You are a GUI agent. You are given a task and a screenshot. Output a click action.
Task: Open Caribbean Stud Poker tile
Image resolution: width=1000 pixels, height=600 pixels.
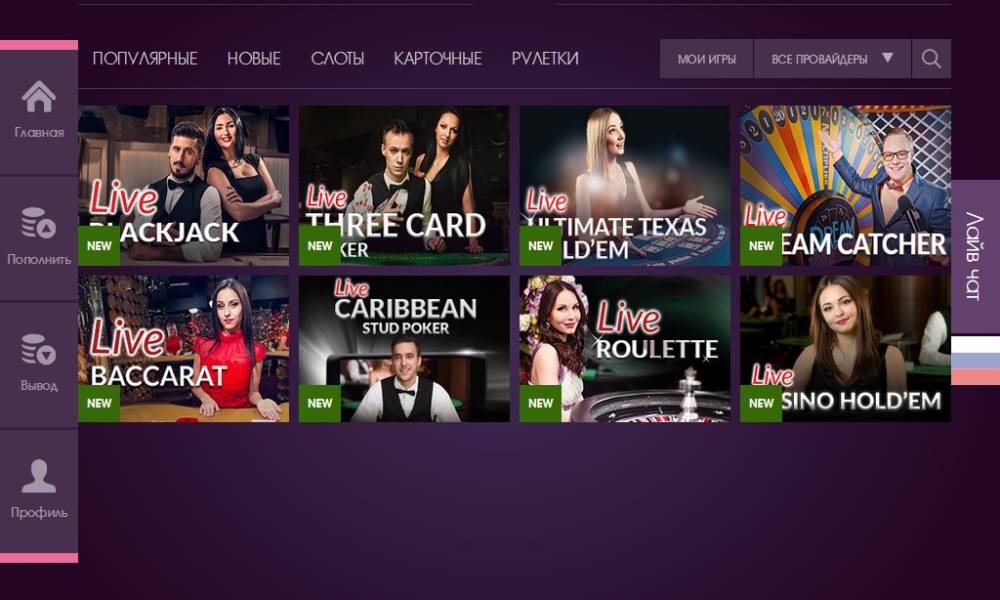(x=404, y=349)
